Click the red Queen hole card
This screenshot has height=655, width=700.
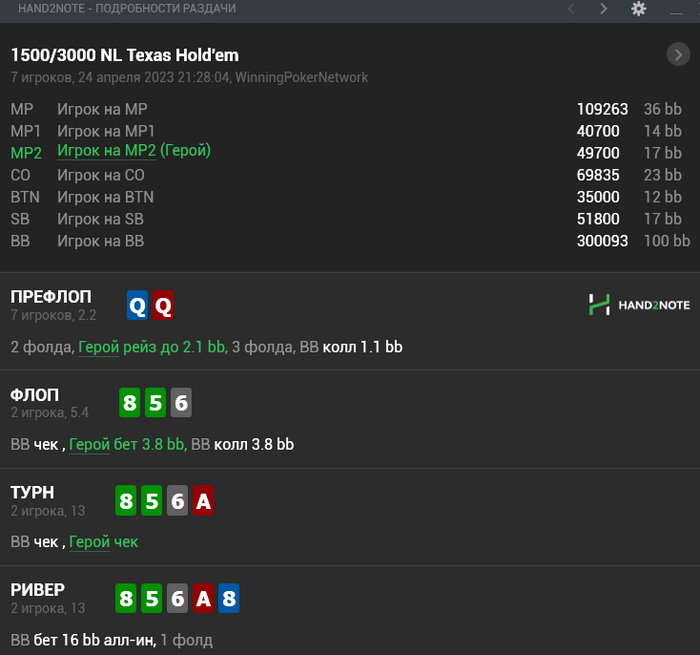(163, 306)
